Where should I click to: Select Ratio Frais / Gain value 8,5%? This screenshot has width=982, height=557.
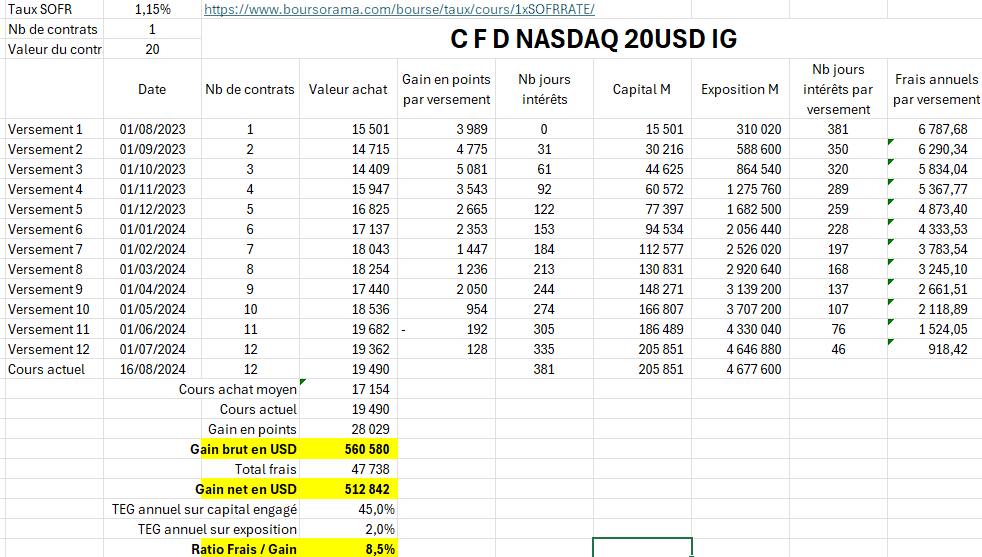click(x=348, y=549)
